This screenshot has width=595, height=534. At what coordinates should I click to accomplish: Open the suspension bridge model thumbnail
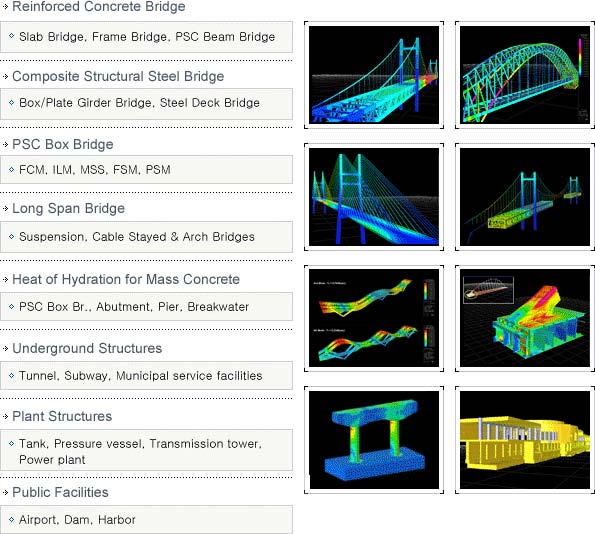point(374,75)
